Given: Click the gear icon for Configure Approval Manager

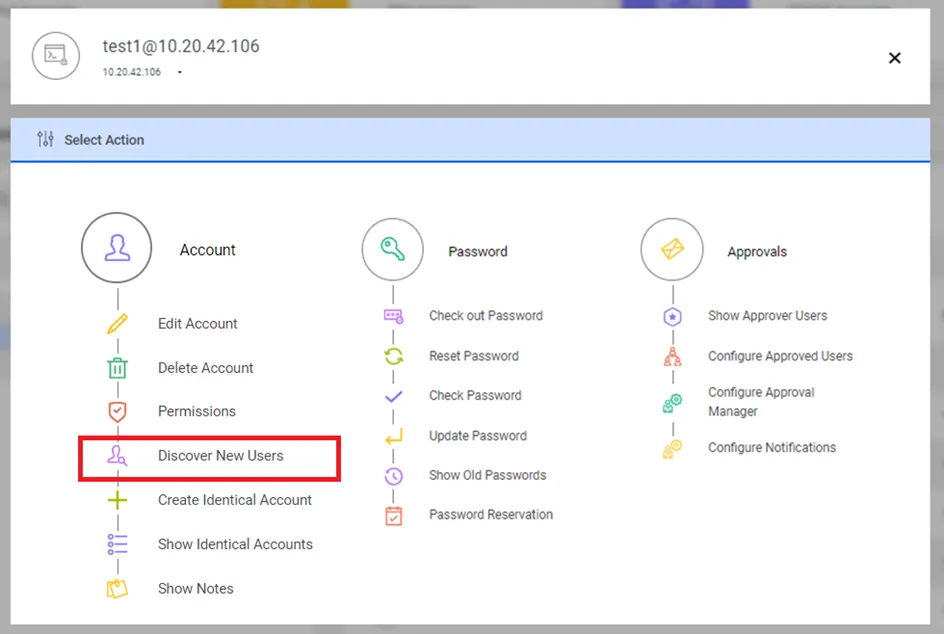Looking at the screenshot, I should (672, 403).
